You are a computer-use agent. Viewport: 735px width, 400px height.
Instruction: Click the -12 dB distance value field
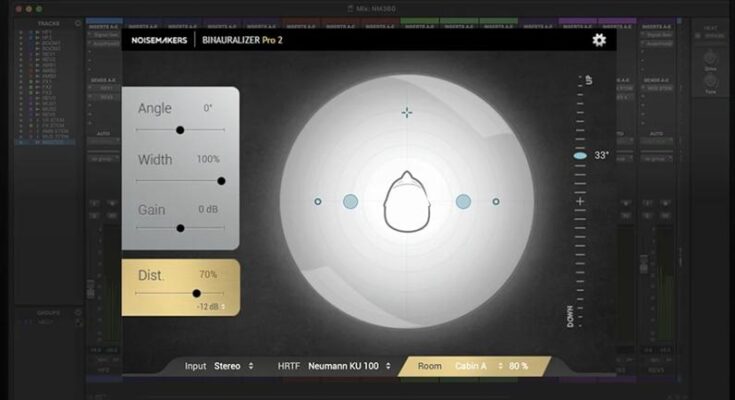click(x=210, y=306)
